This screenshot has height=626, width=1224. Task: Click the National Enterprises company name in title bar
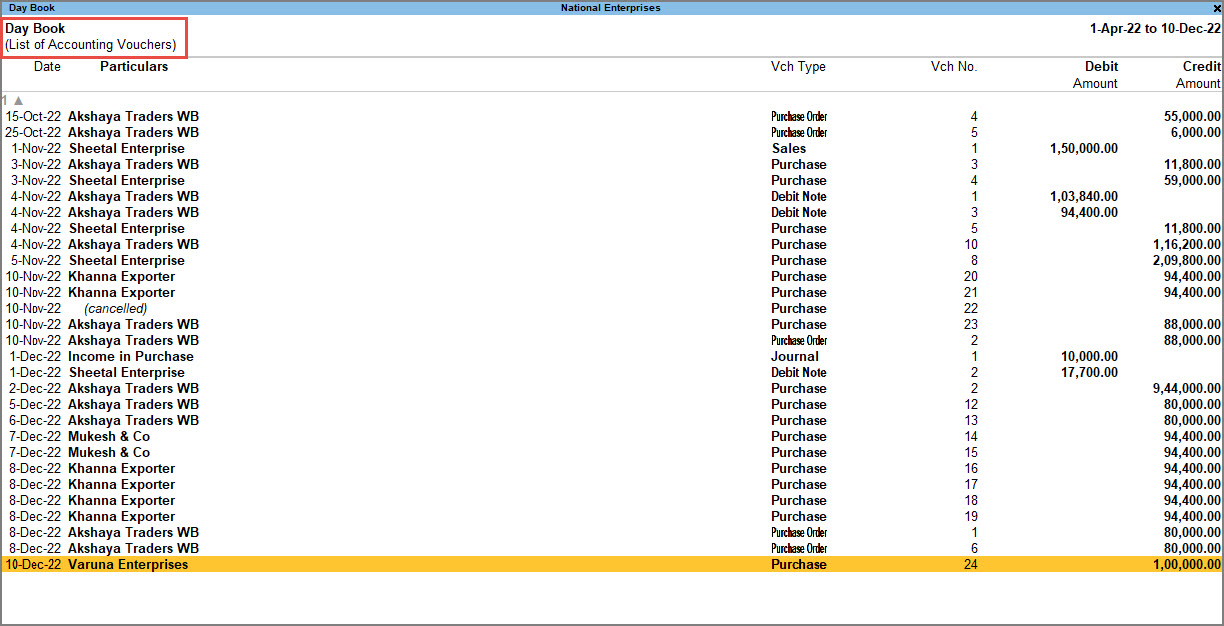[612, 7]
